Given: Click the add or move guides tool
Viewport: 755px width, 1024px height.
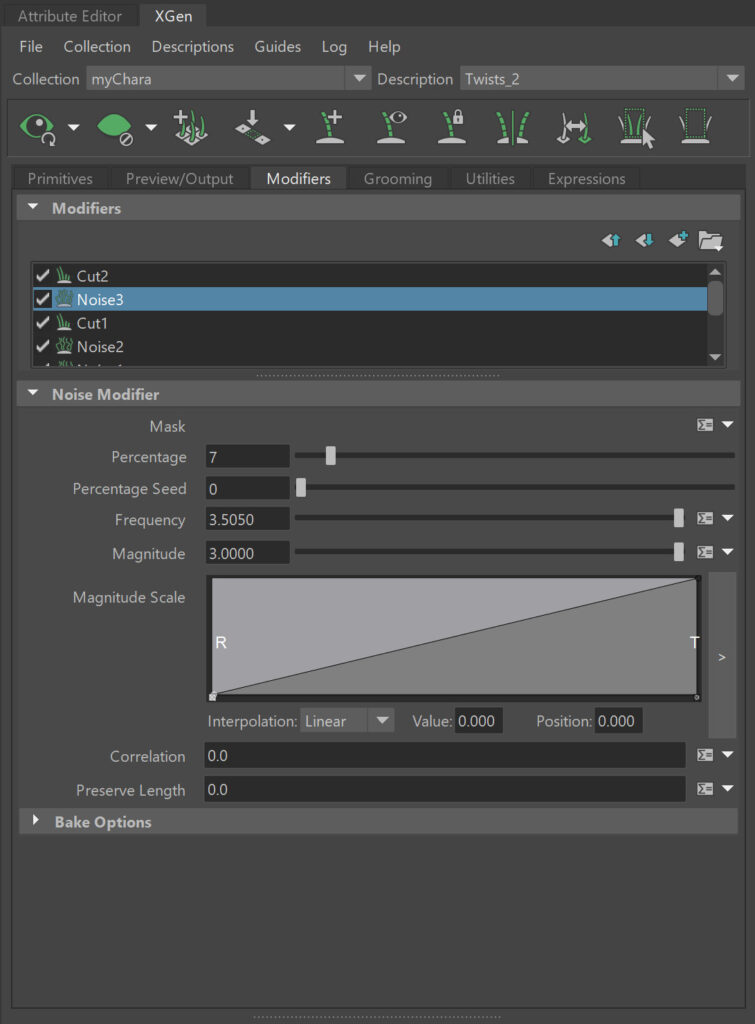Looking at the screenshot, I should [x=332, y=128].
